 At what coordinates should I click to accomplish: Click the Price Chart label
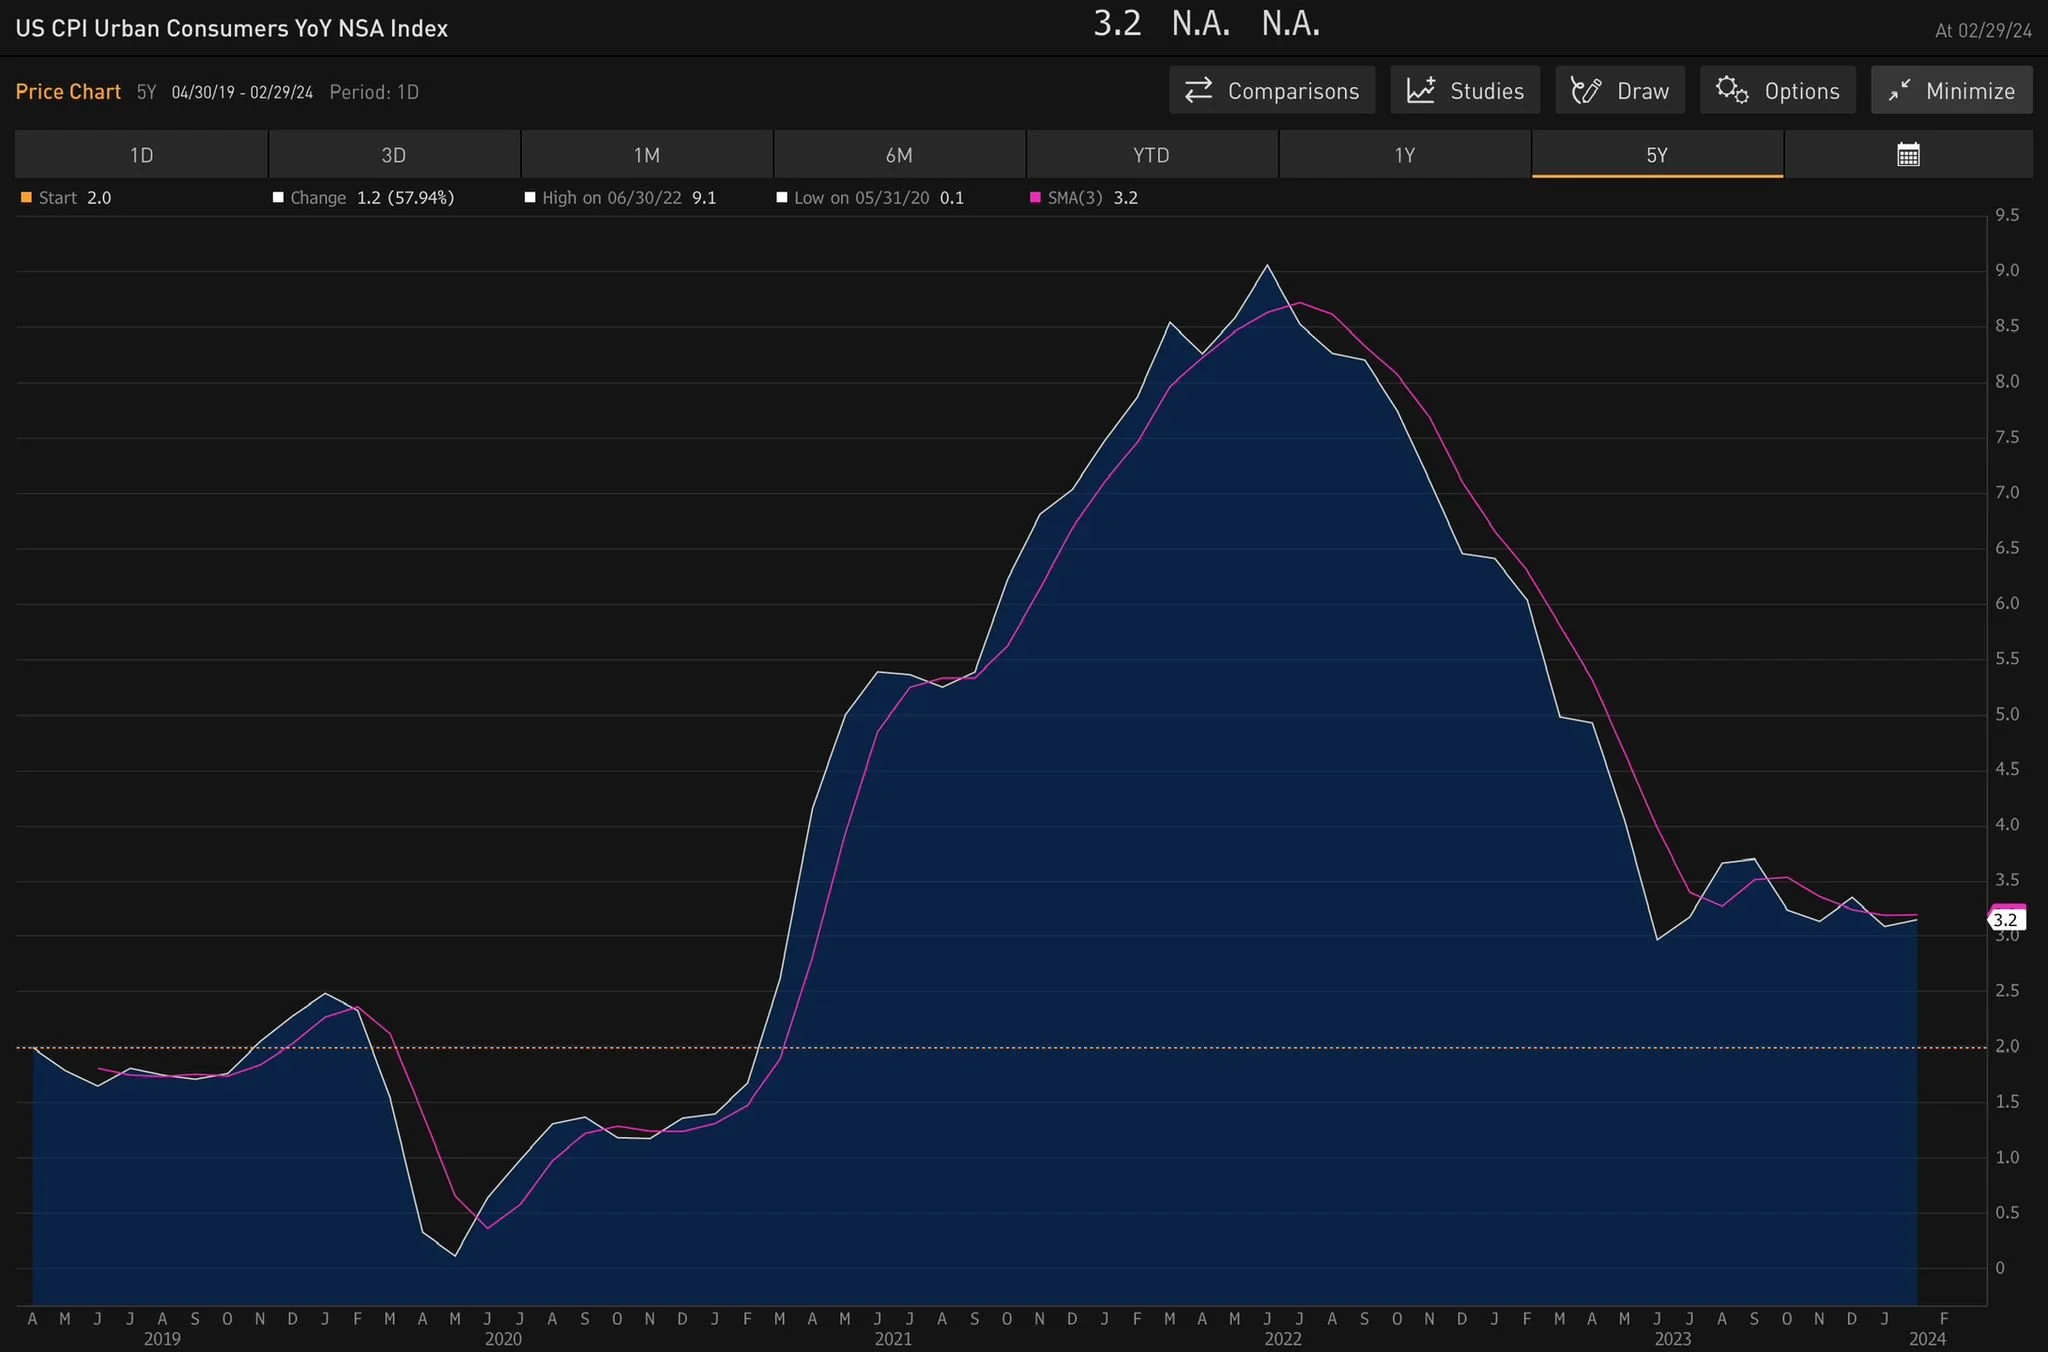click(x=68, y=92)
